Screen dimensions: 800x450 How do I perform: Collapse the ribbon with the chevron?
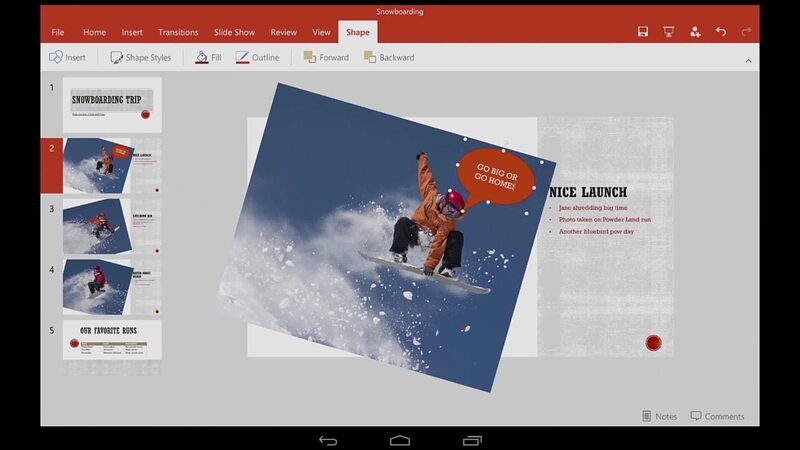tap(748, 61)
